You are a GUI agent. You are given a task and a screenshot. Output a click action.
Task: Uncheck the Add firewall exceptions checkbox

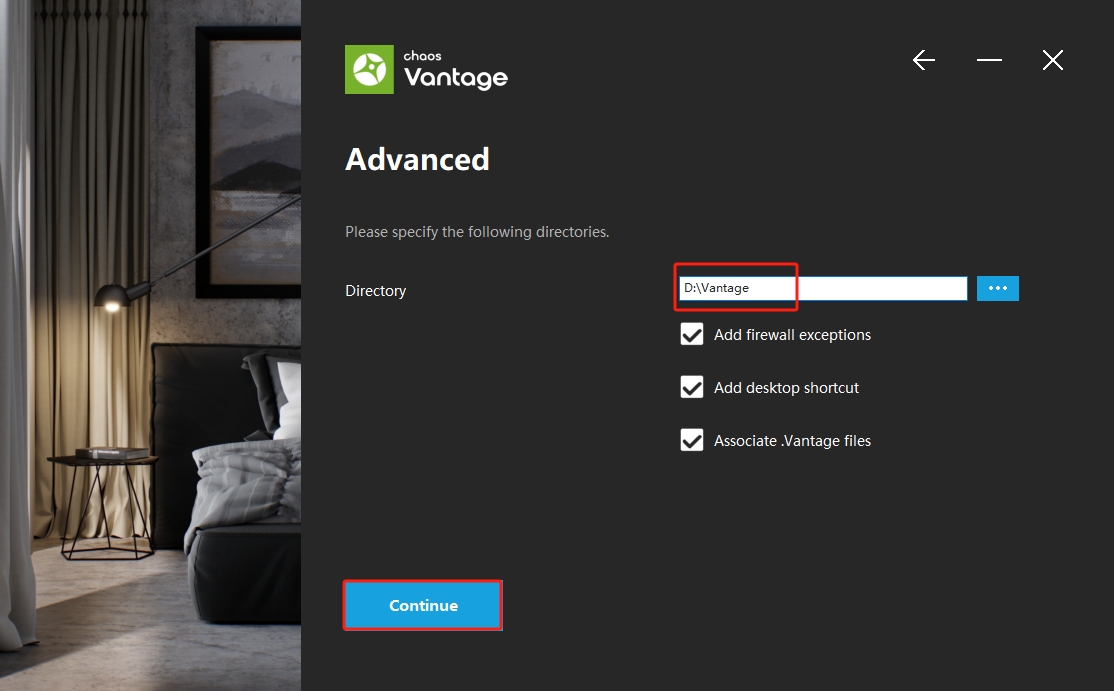692,335
